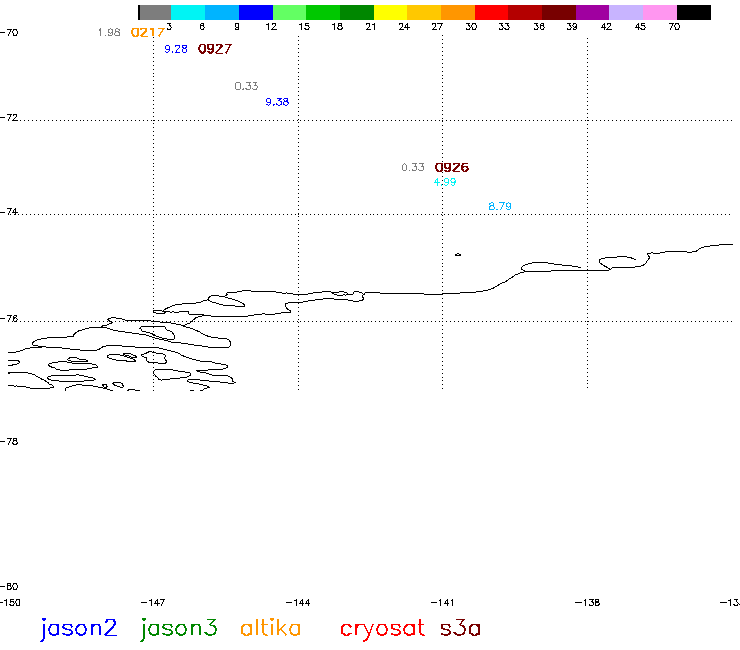740x650 pixels.
Task: Click the purple 39–42 color segment
Action: (593, 12)
